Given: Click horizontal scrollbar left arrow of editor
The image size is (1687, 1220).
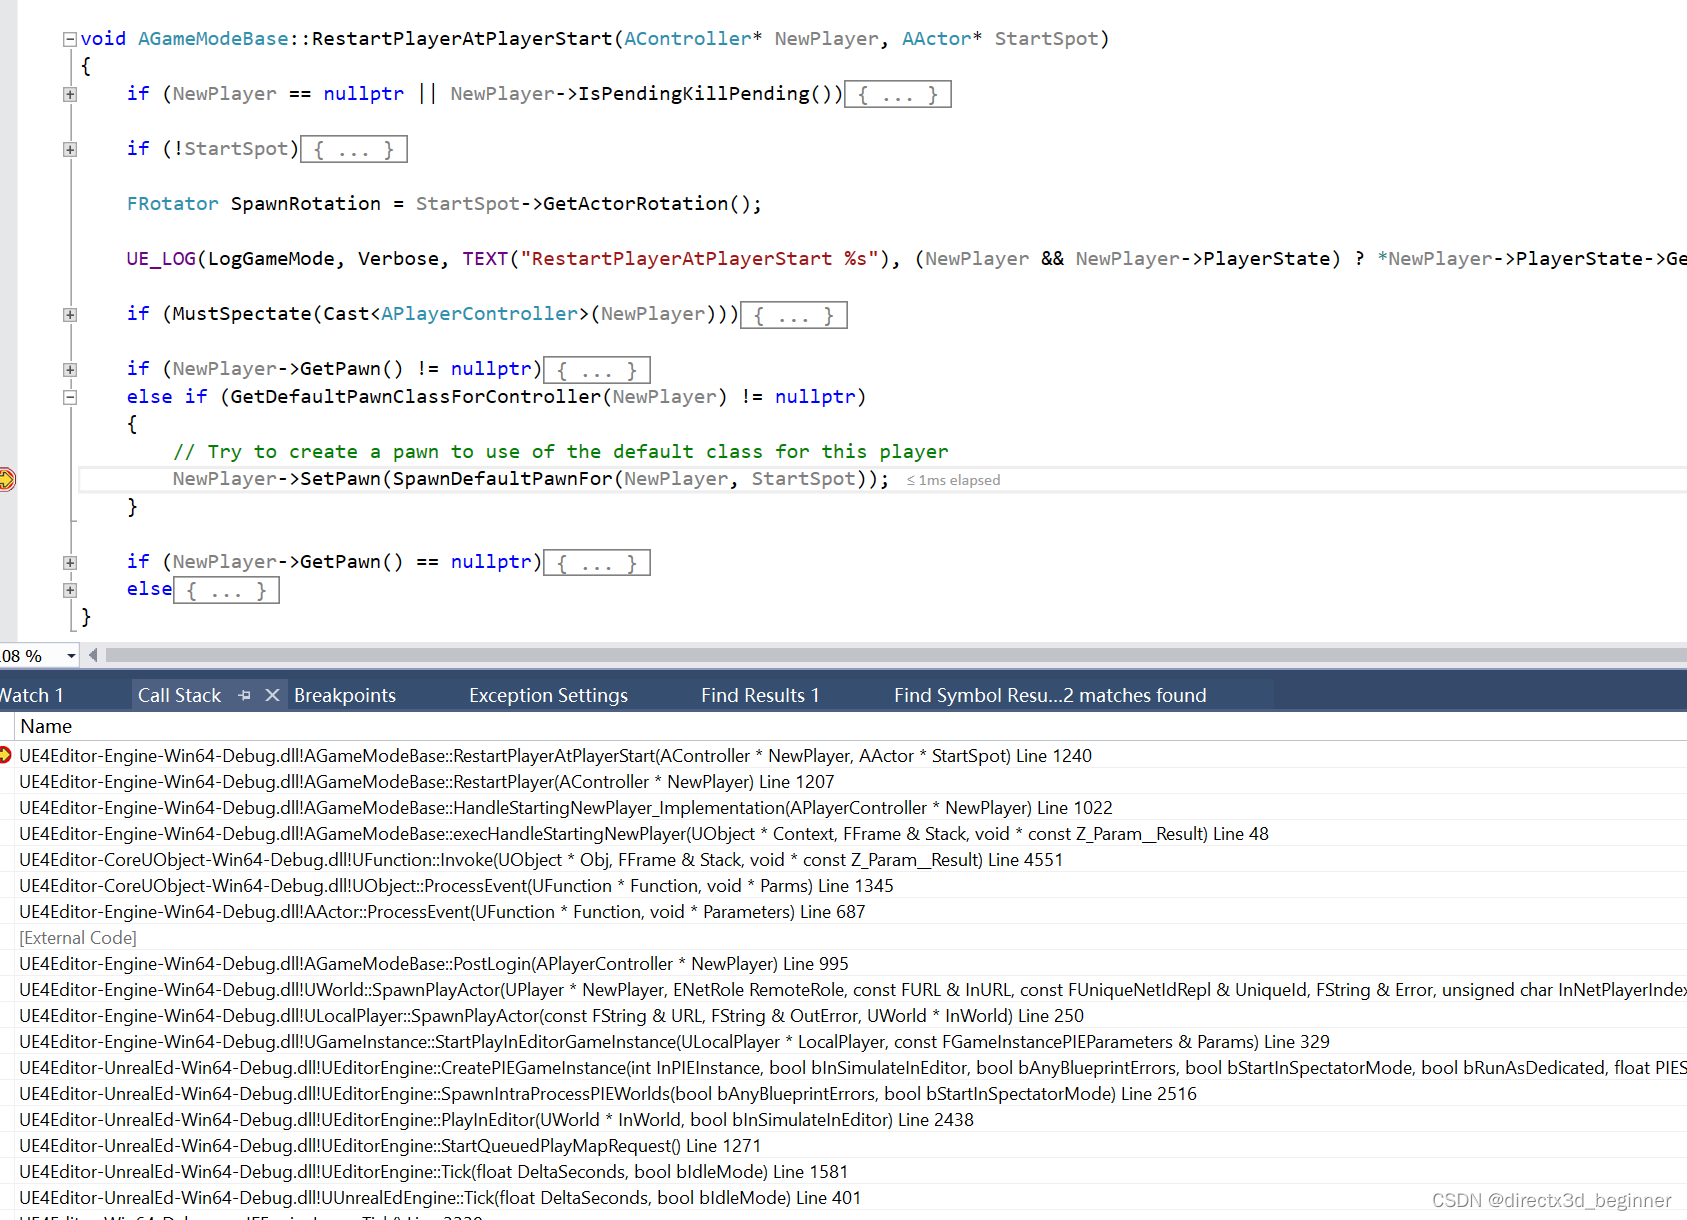Looking at the screenshot, I should point(93,656).
